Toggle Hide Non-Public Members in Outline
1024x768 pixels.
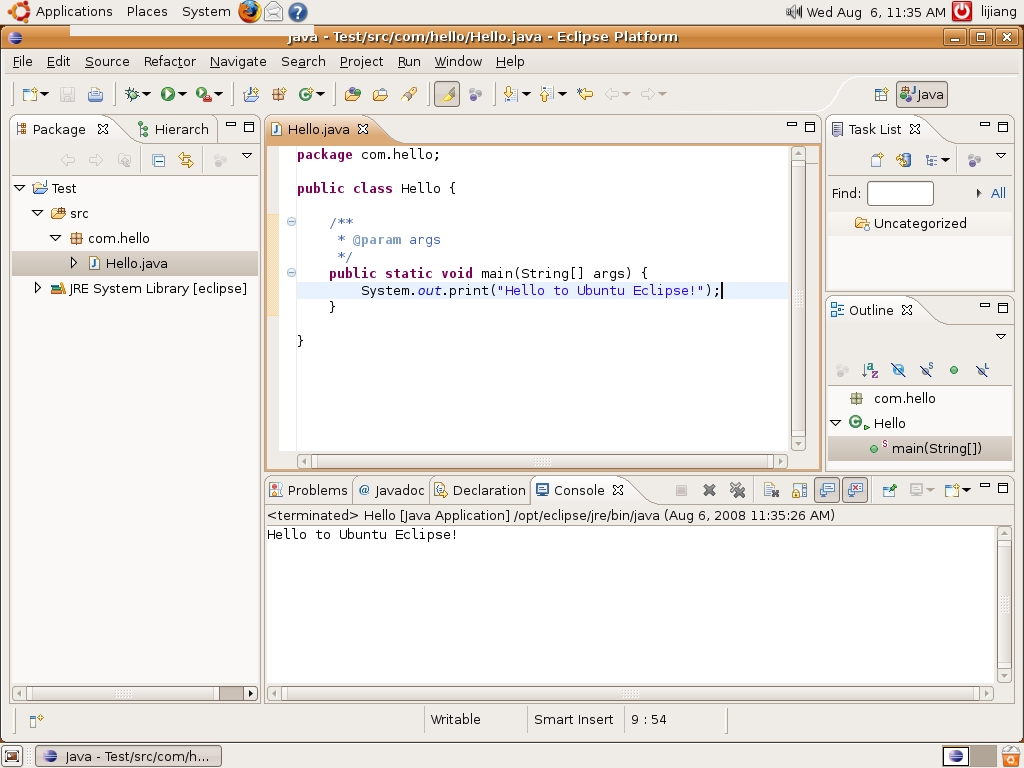954,370
